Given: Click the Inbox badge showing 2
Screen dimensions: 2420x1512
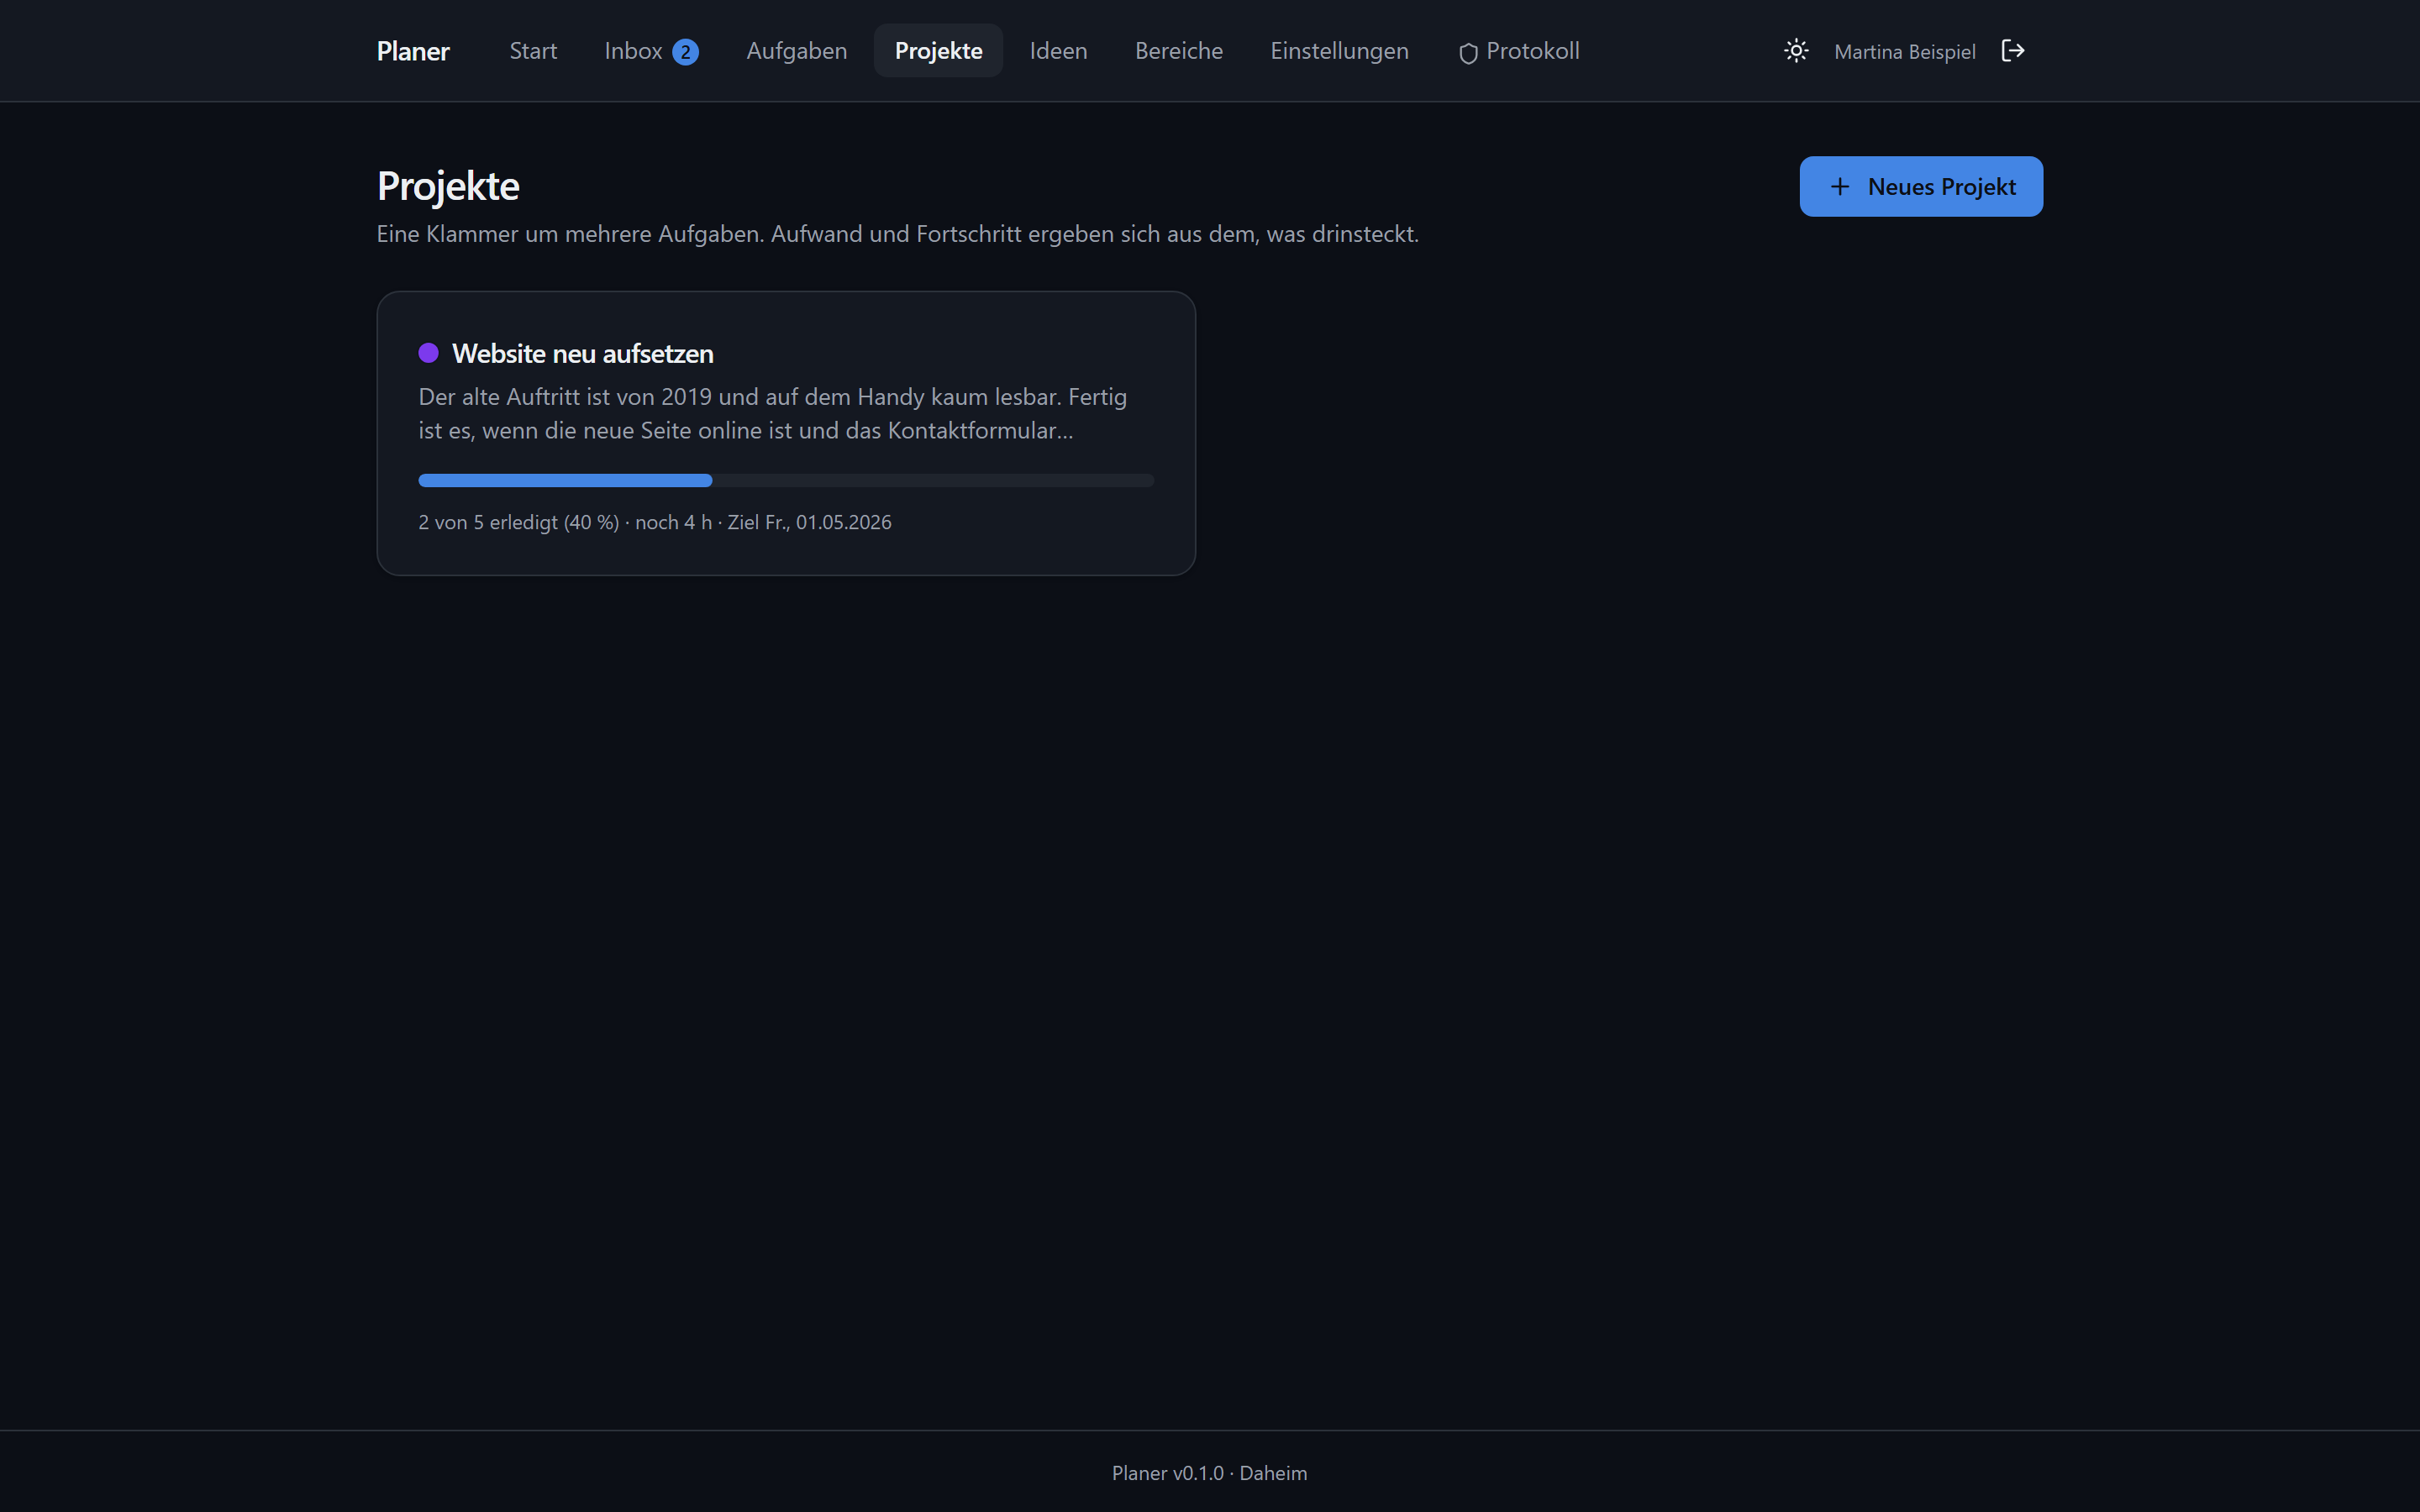Looking at the screenshot, I should coord(685,52).
